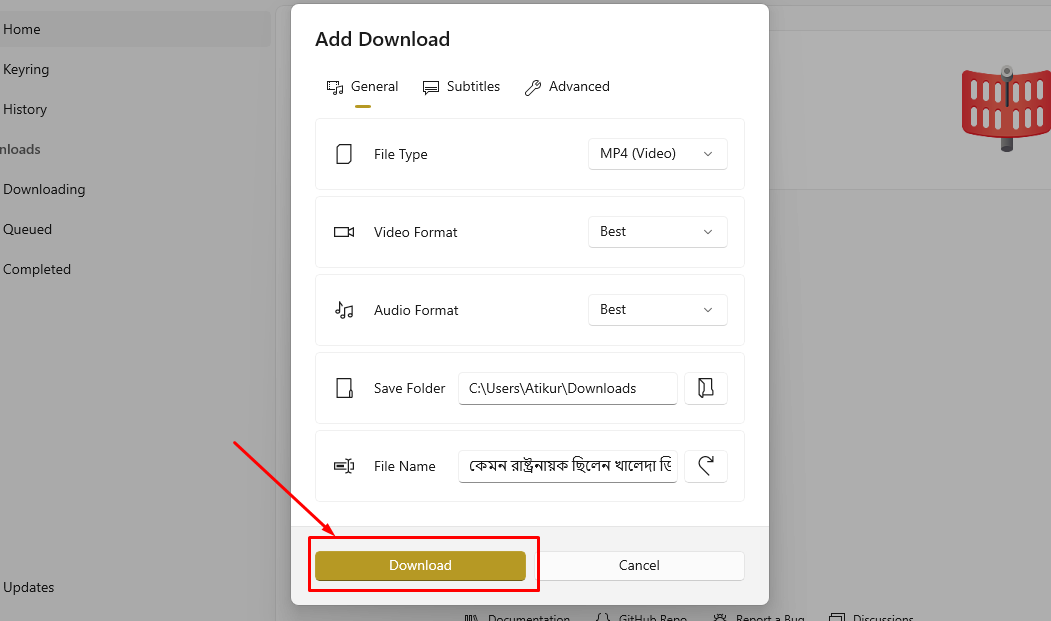
Task: Open the GitHub Repo link icon
Action: (x=601, y=617)
